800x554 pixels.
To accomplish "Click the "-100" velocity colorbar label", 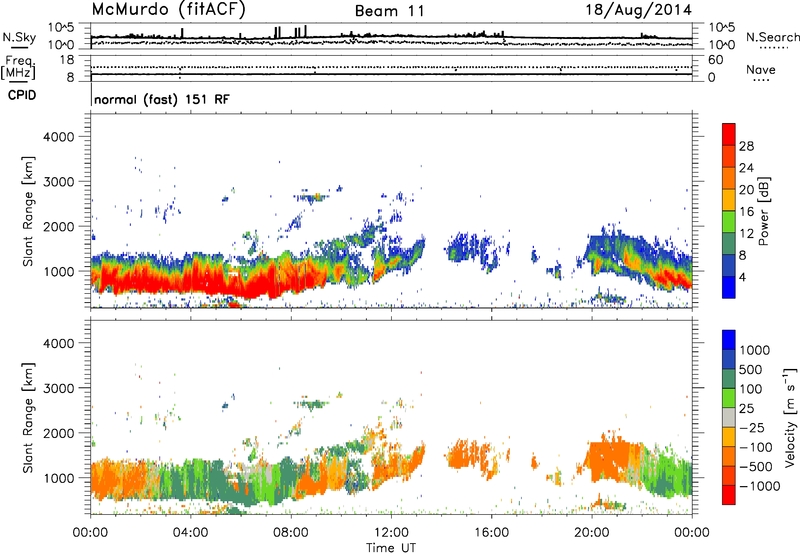I will coord(756,447).
